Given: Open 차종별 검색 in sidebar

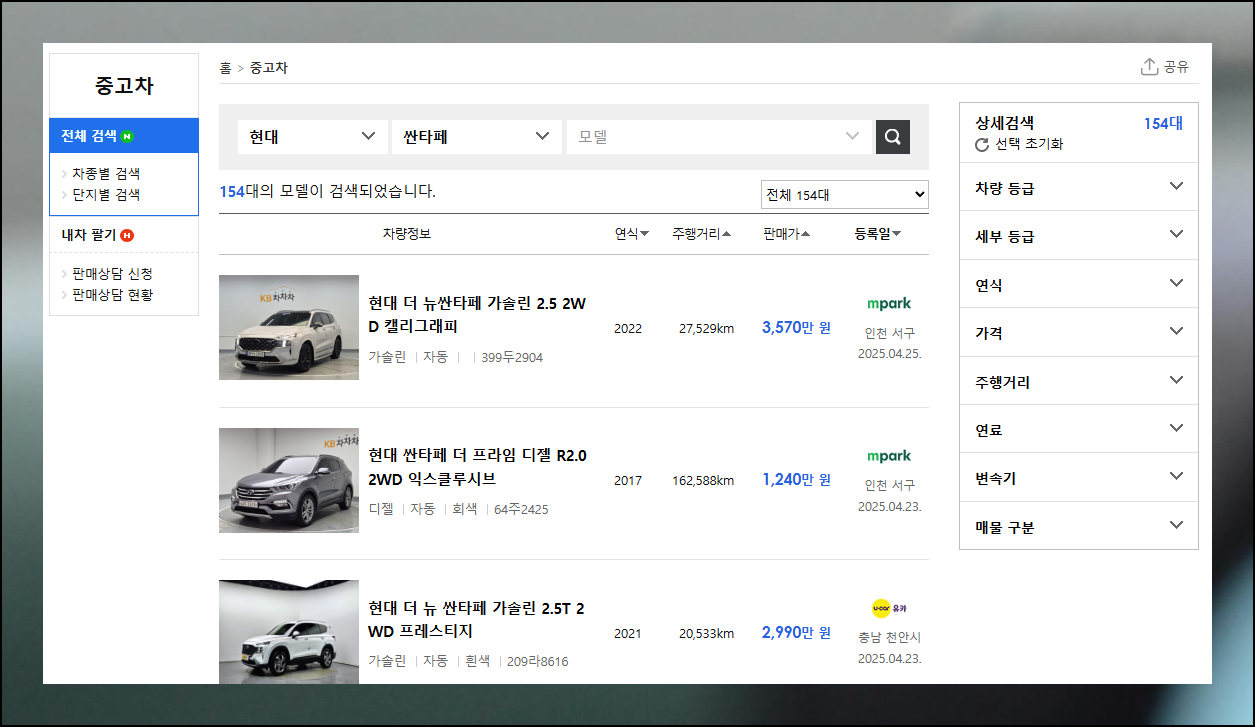Looking at the screenshot, I should point(106,173).
